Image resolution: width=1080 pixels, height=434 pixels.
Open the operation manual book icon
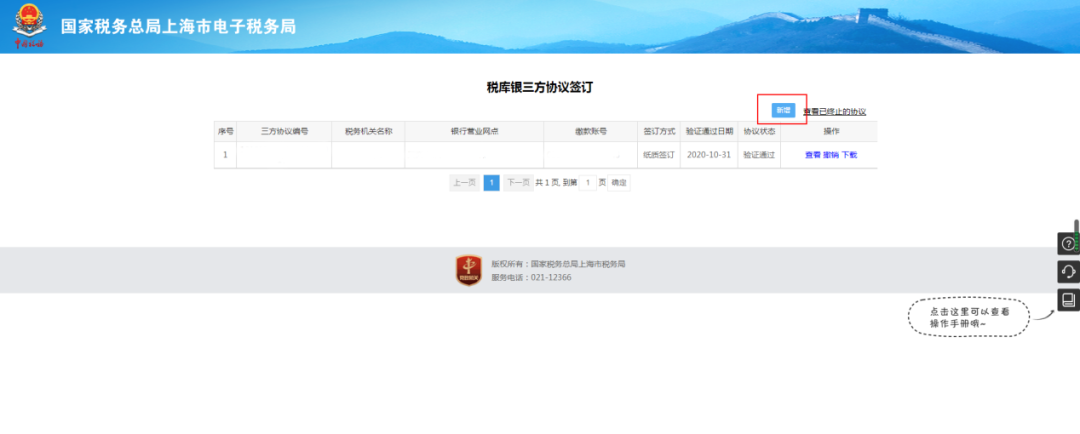pos(1068,300)
